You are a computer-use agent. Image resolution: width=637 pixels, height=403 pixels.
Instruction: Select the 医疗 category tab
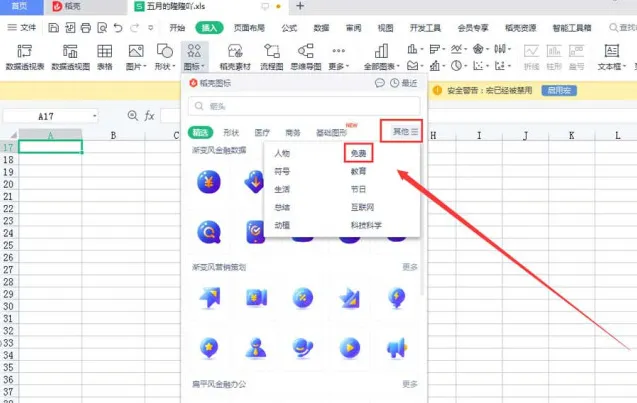262,132
